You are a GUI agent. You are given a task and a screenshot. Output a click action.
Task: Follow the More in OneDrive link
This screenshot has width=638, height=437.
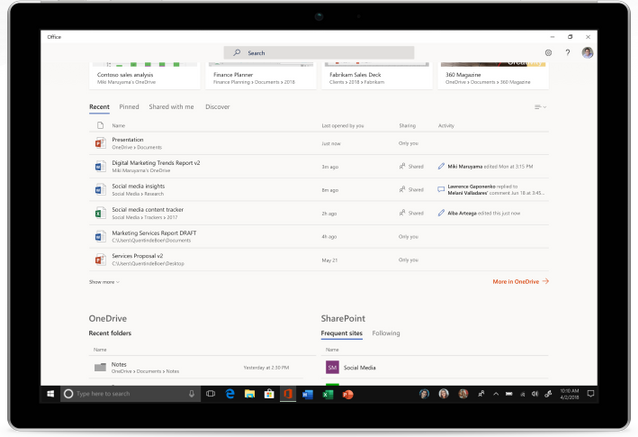[x=520, y=282]
